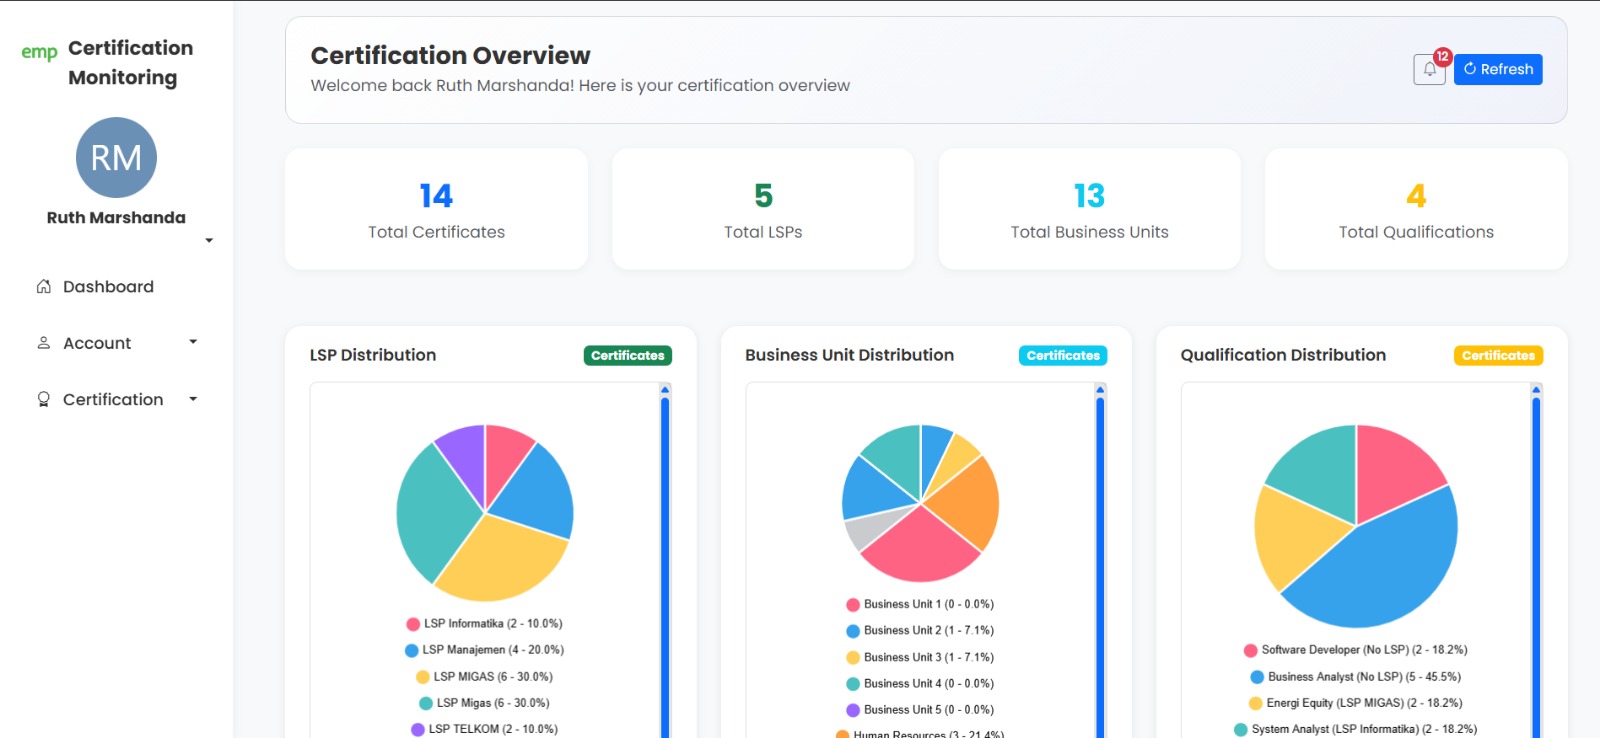The height and width of the screenshot is (738, 1600).
Task: Toggle System Analyst (LSP Informatika) legend item
Action: coord(1355,729)
